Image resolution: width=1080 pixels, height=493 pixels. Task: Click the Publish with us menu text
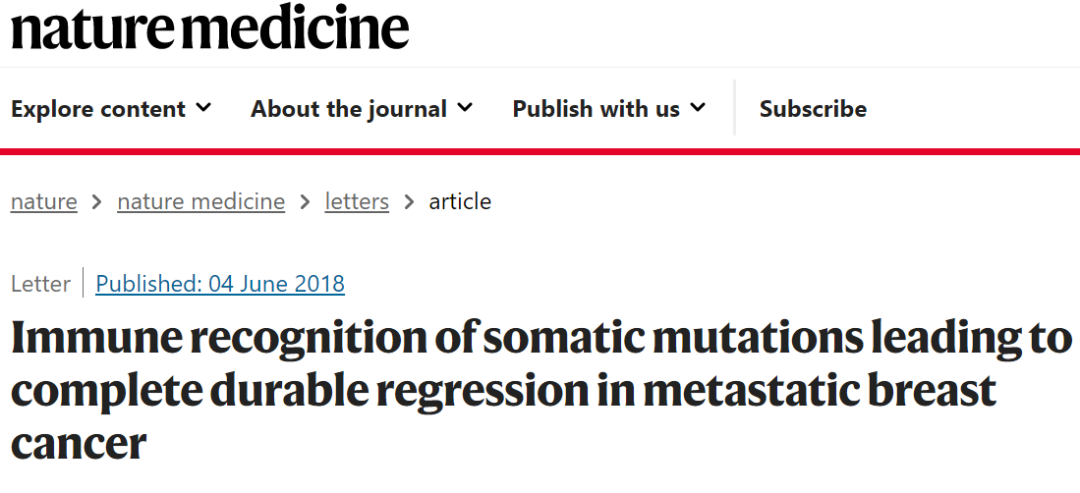point(596,109)
